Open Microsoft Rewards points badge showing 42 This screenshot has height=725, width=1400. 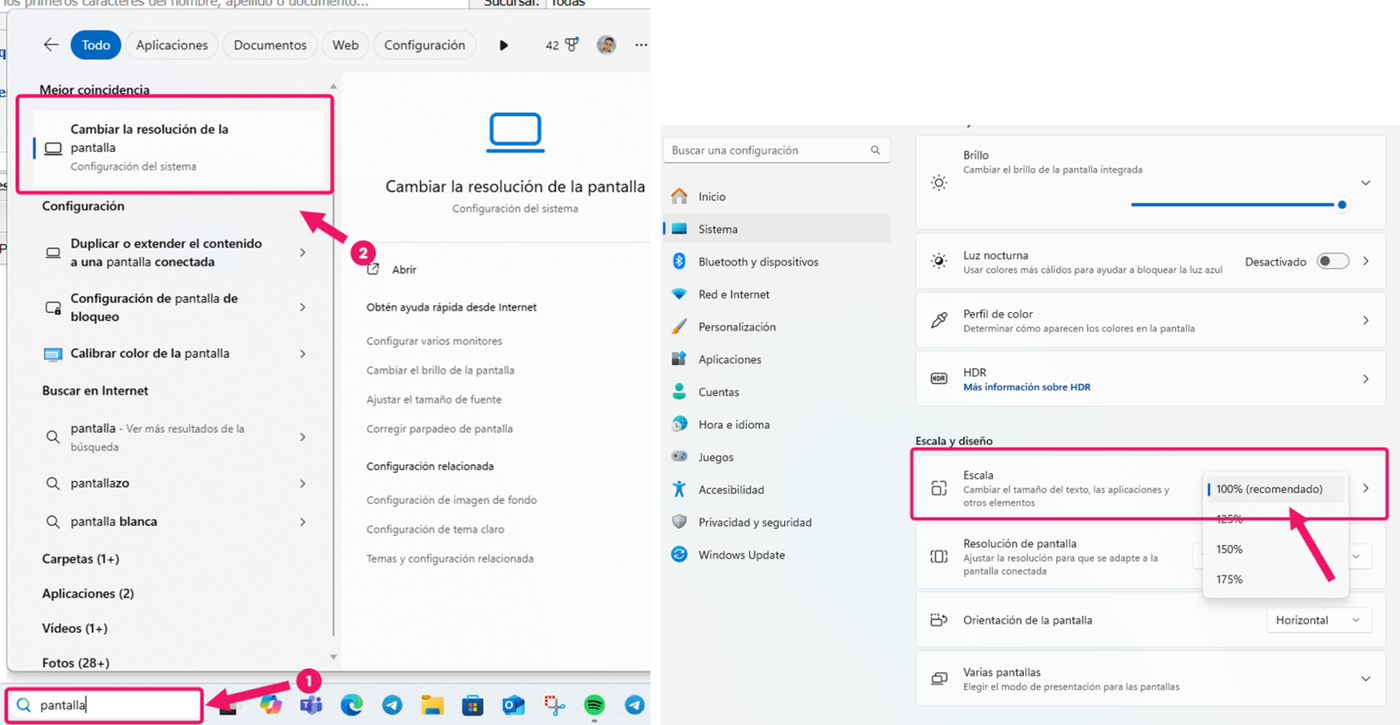click(562, 45)
